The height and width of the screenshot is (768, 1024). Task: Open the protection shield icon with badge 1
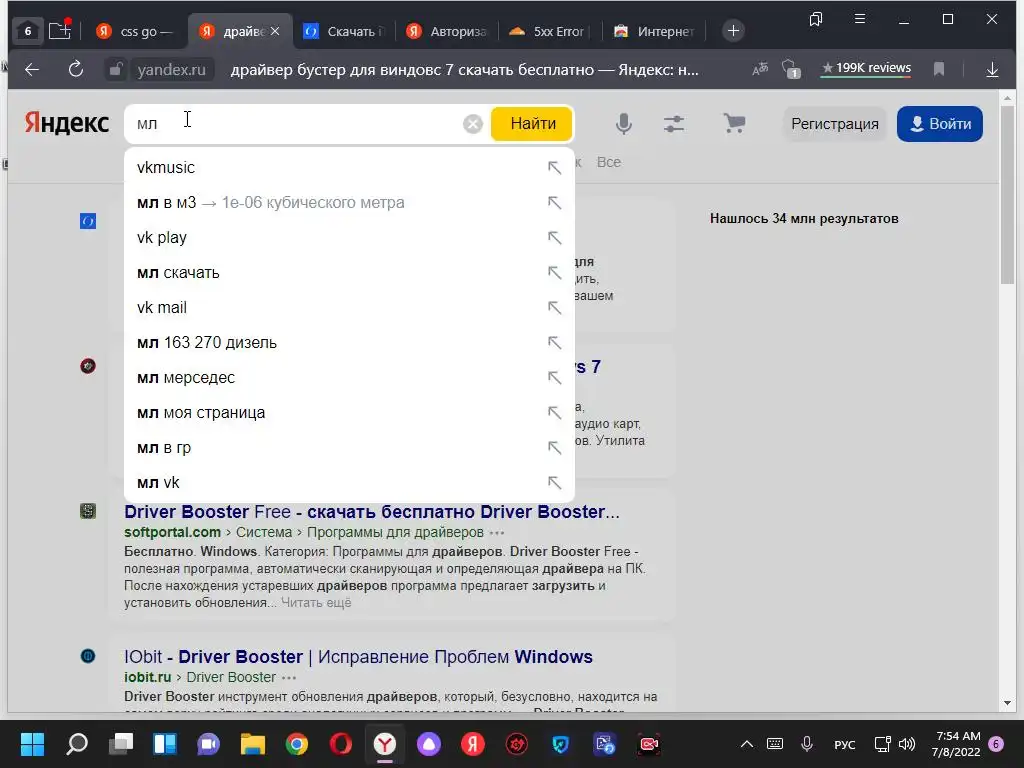pyautogui.click(x=791, y=69)
